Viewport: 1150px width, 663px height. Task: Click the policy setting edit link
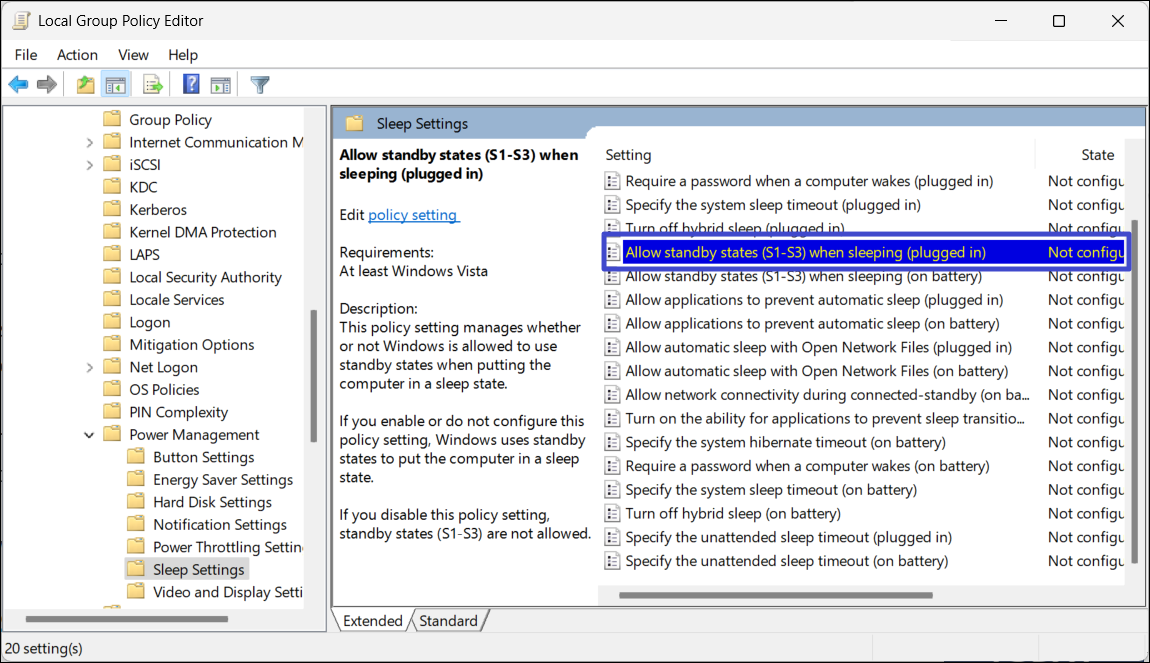pyautogui.click(x=413, y=215)
